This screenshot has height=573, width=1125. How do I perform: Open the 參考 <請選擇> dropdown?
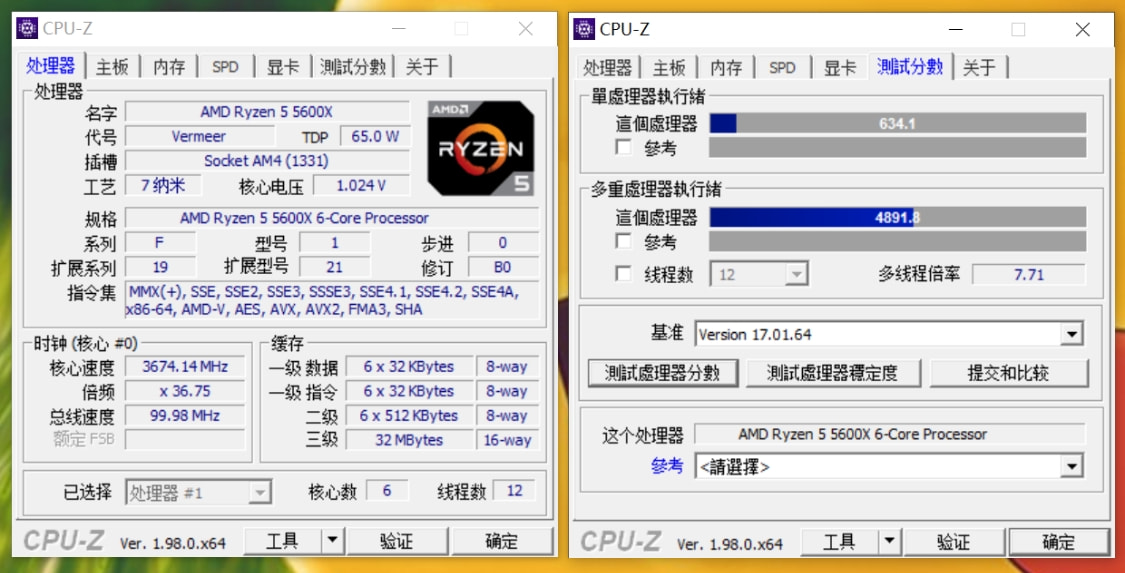click(889, 467)
